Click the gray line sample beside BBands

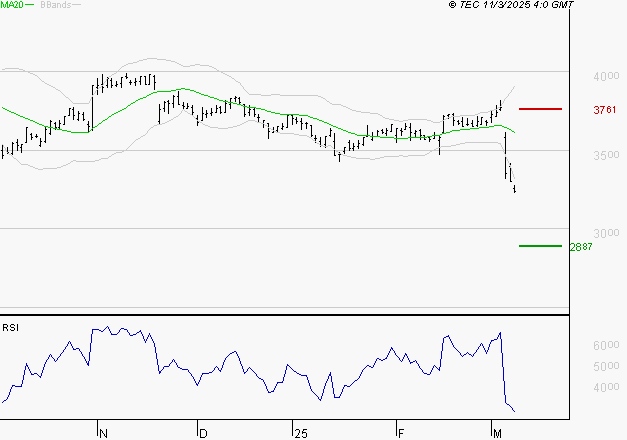pos(75,6)
